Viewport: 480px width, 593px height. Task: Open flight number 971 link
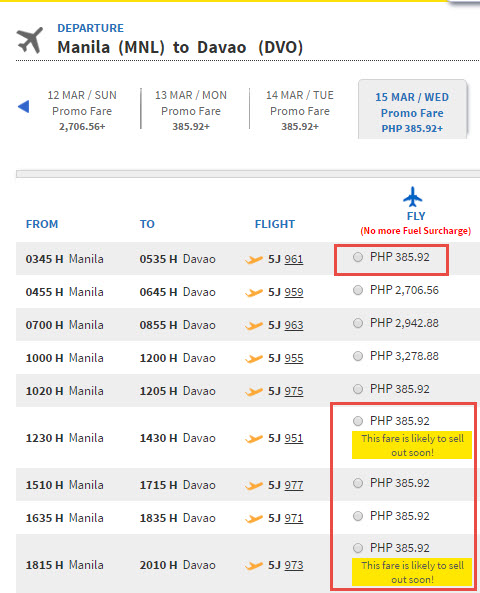pos(294,518)
